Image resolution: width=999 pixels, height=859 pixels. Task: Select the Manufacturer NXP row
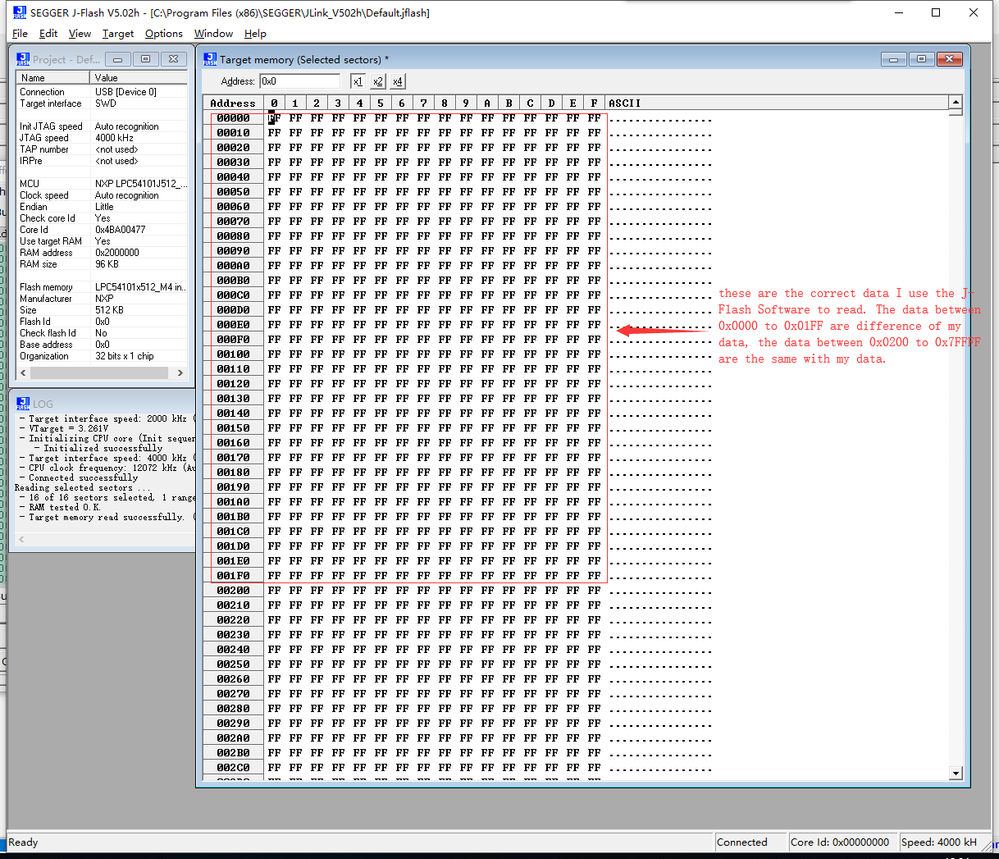click(102, 299)
